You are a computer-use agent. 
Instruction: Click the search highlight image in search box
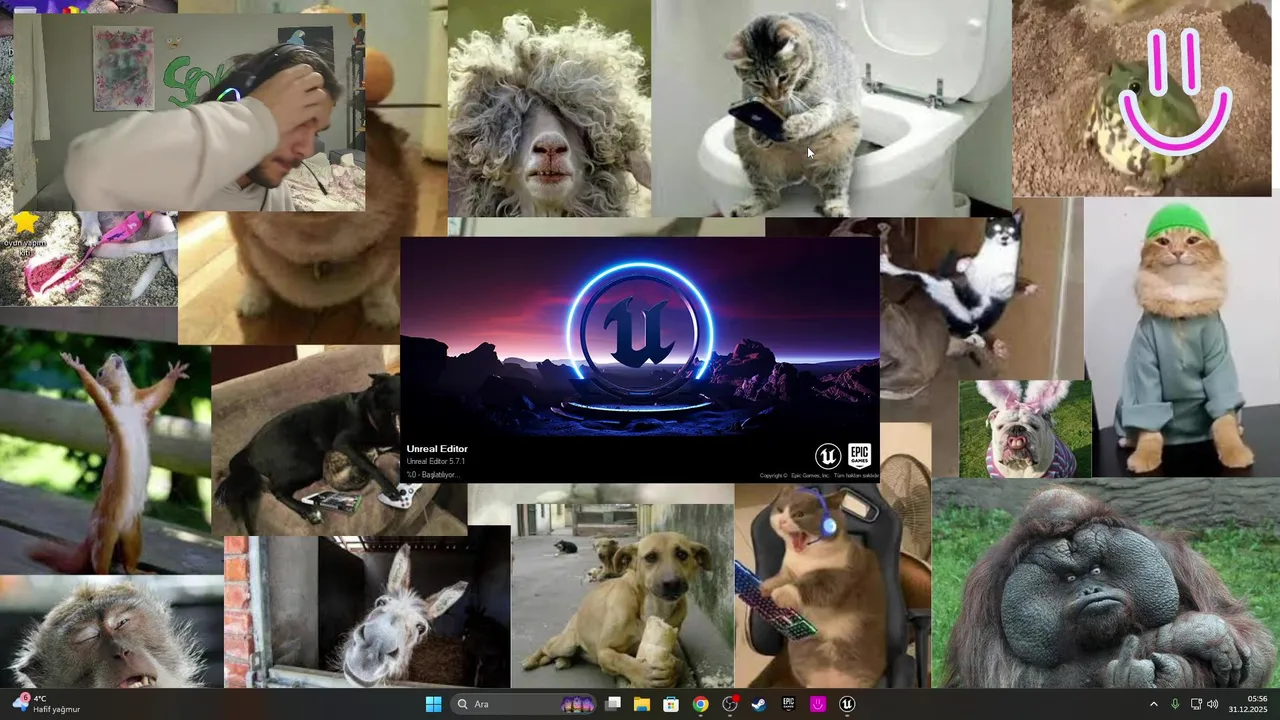click(579, 704)
